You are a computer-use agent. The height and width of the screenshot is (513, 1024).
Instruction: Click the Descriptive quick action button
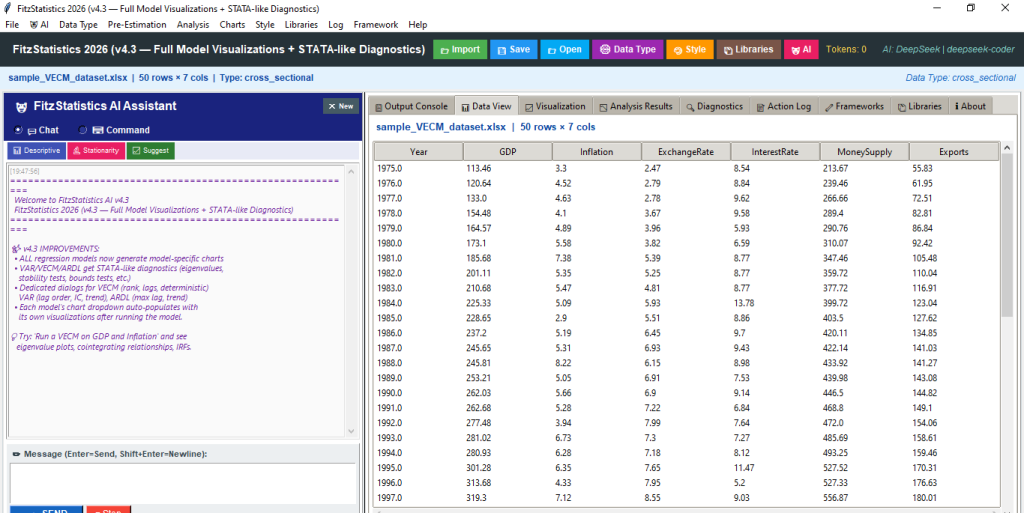coord(37,151)
